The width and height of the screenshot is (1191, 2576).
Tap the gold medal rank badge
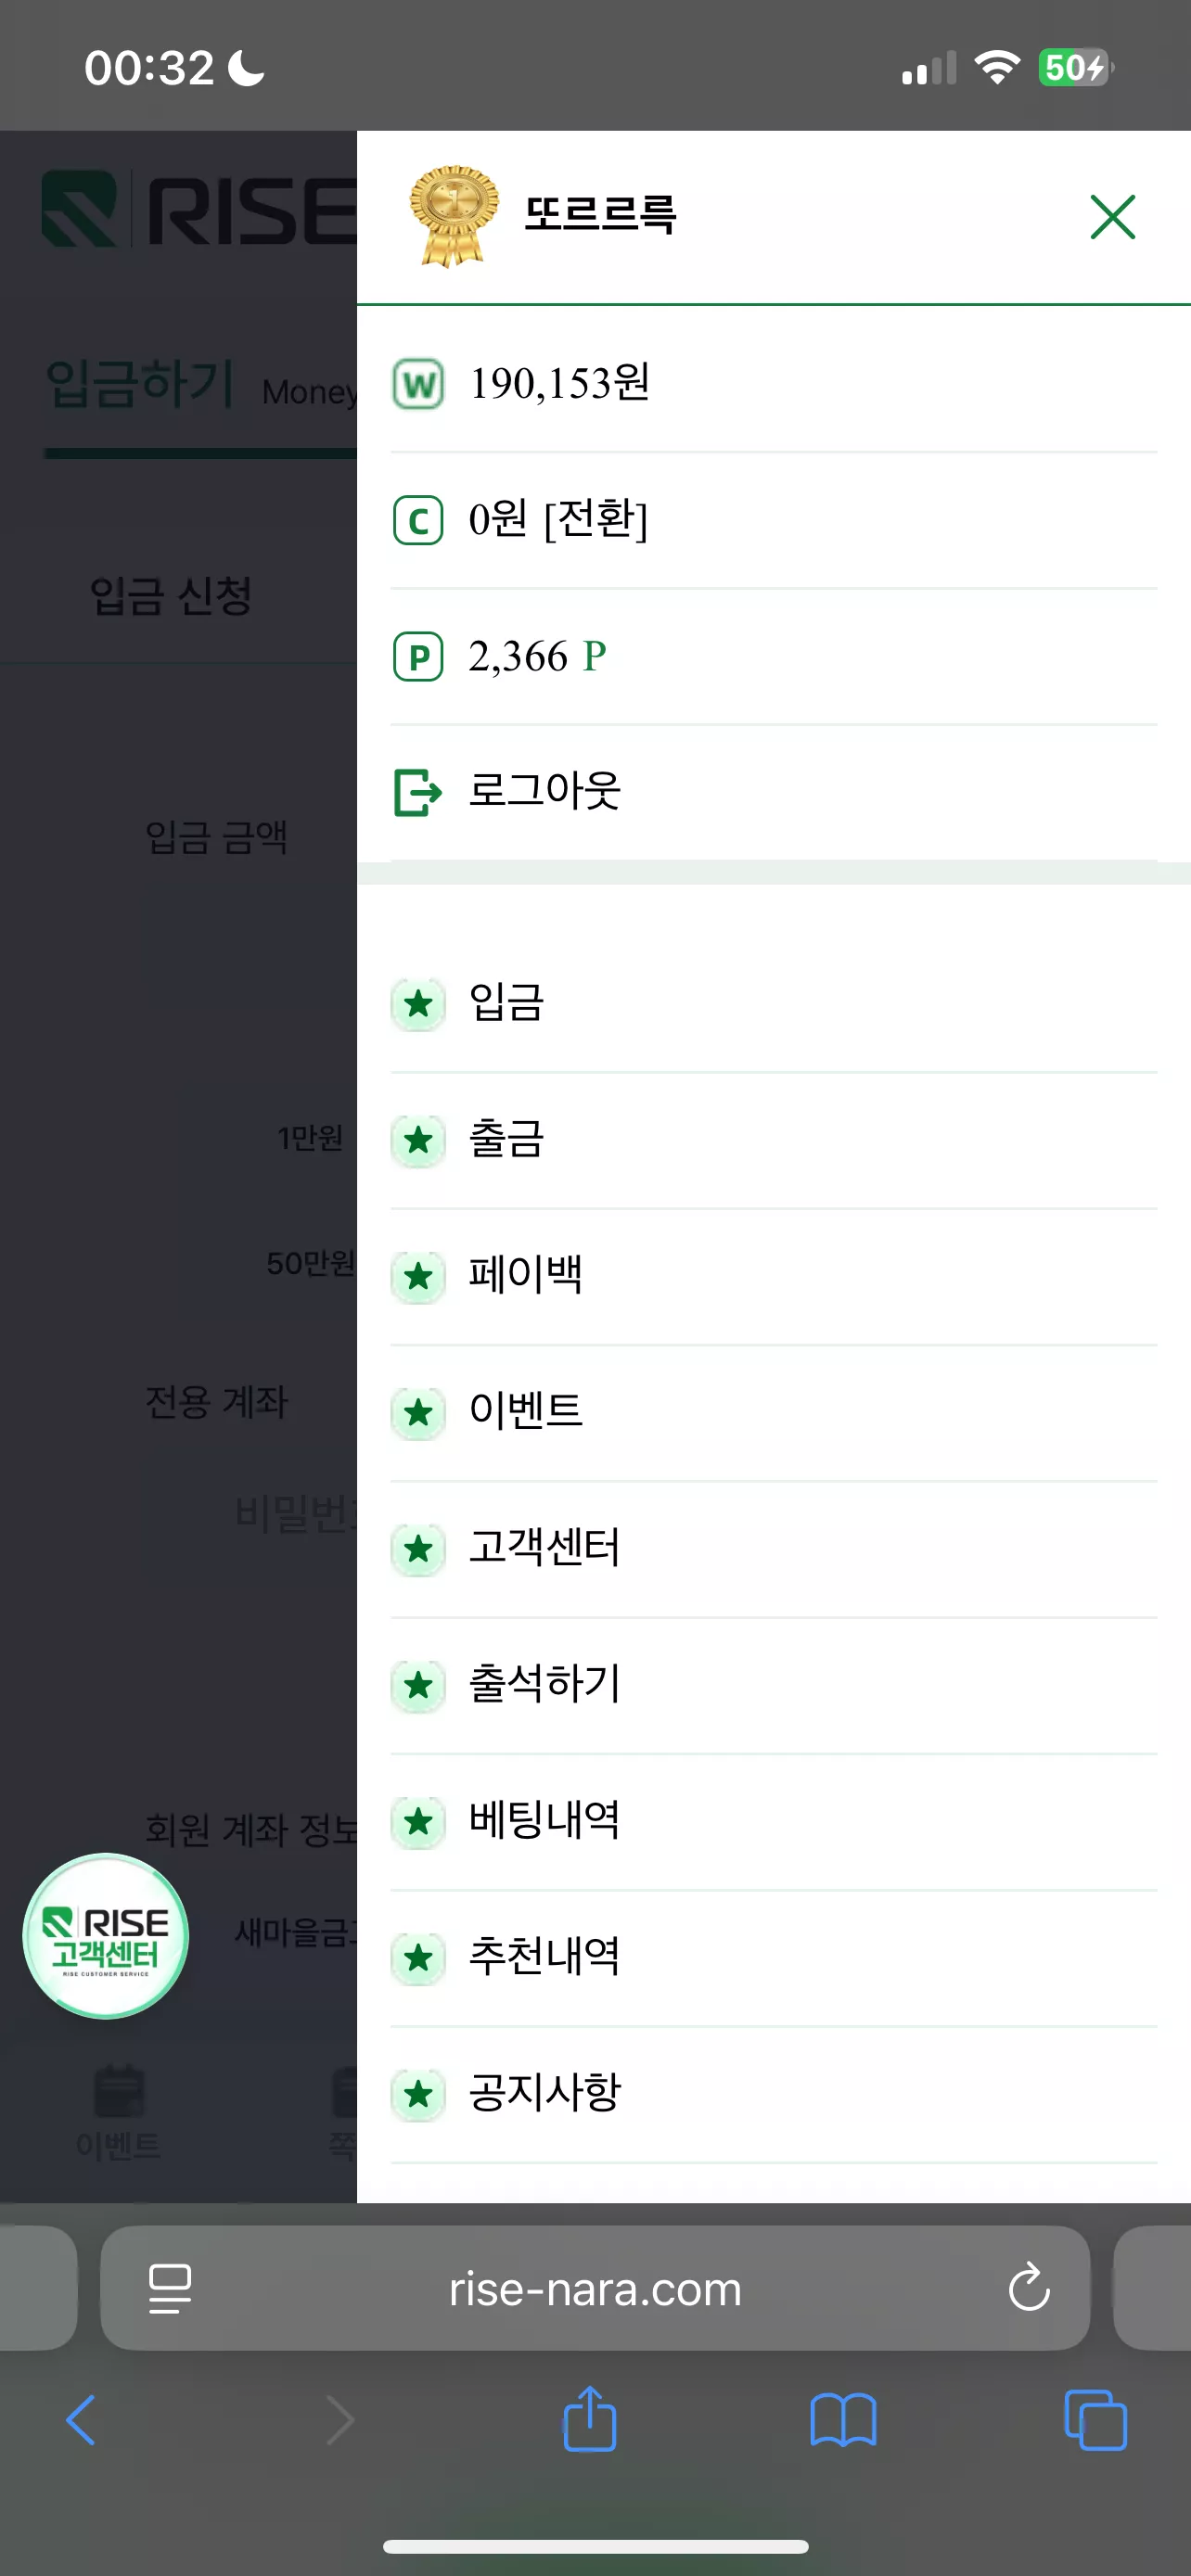453,216
